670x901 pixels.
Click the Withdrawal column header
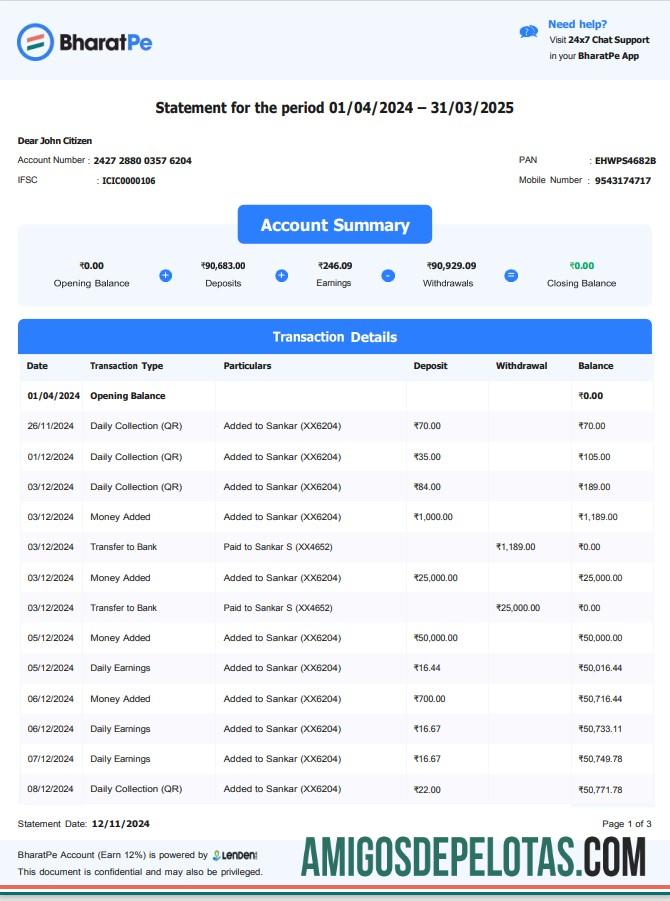(x=521, y=366)
